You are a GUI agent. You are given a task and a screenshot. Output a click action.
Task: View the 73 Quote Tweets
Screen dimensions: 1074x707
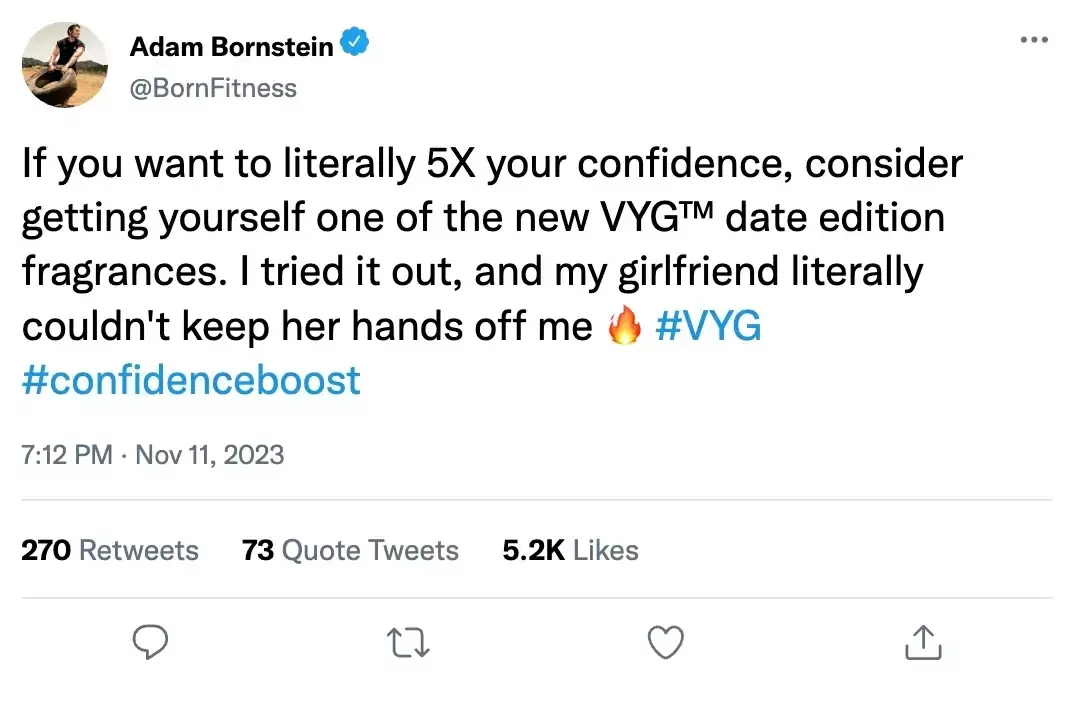coord(350,550)
